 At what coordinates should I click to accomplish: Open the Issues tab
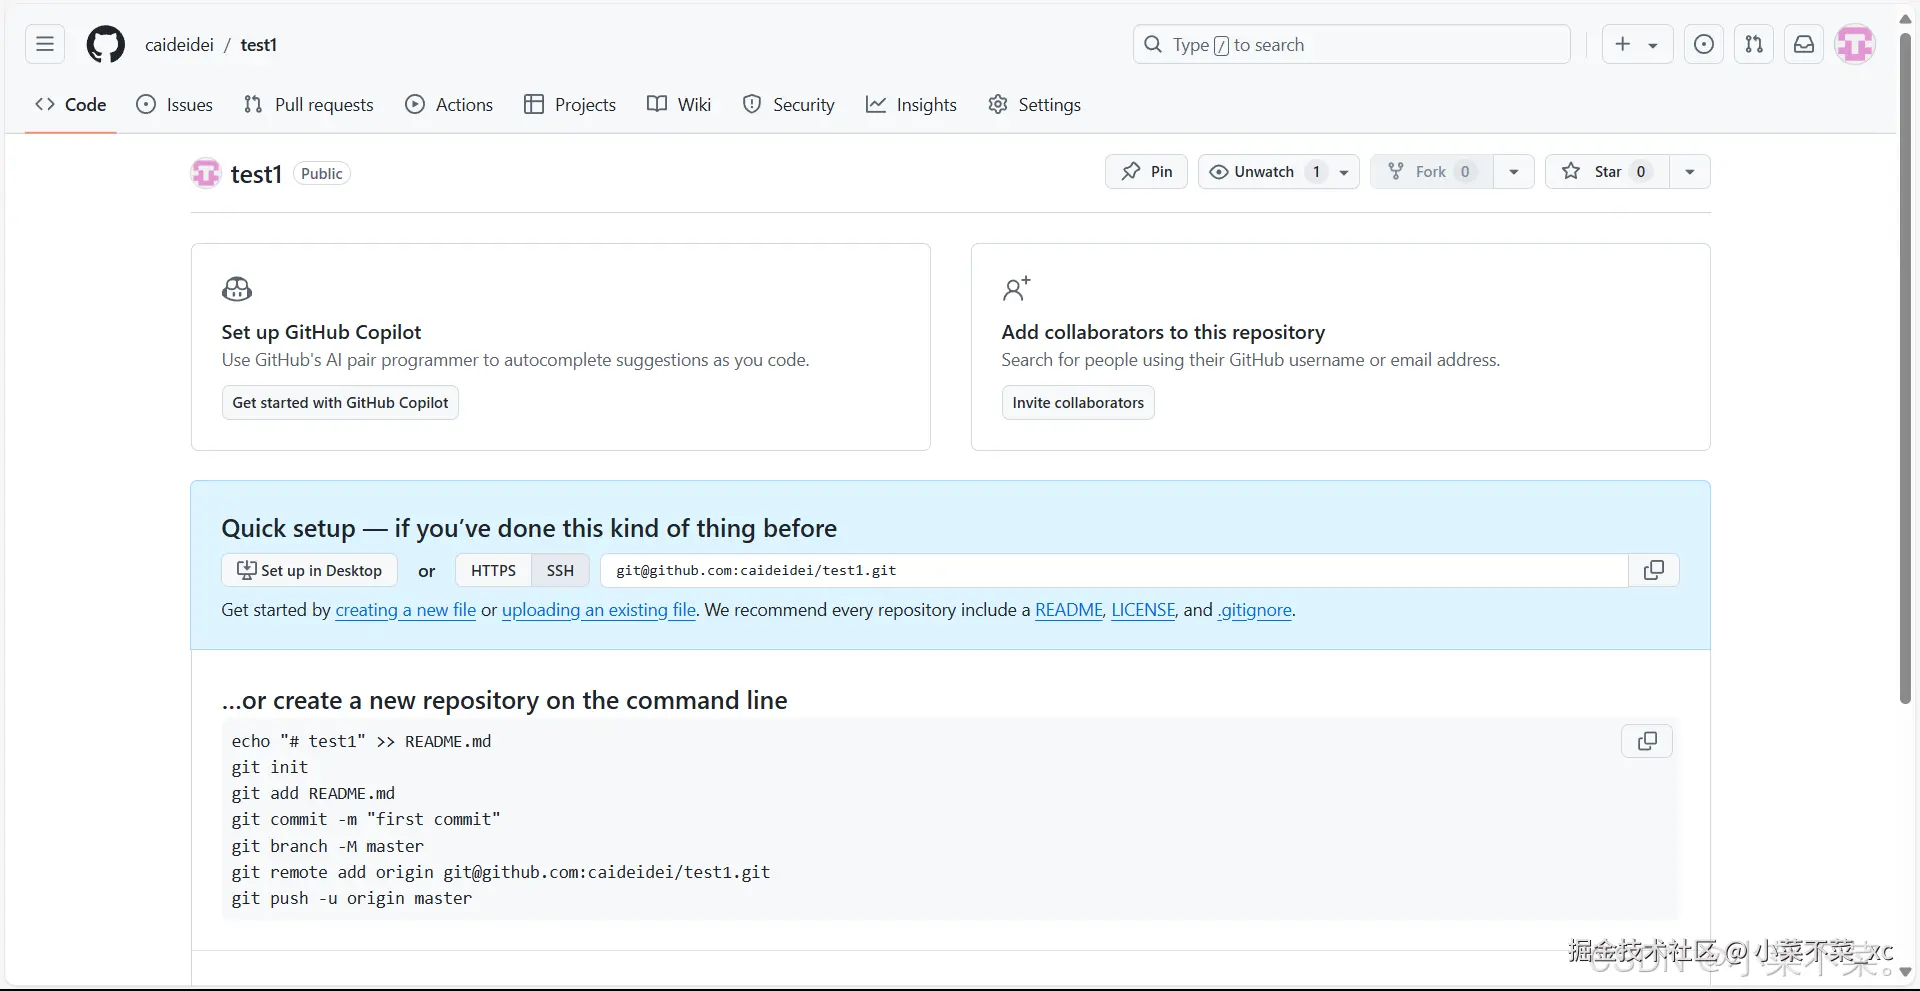(x=175, y=104)
